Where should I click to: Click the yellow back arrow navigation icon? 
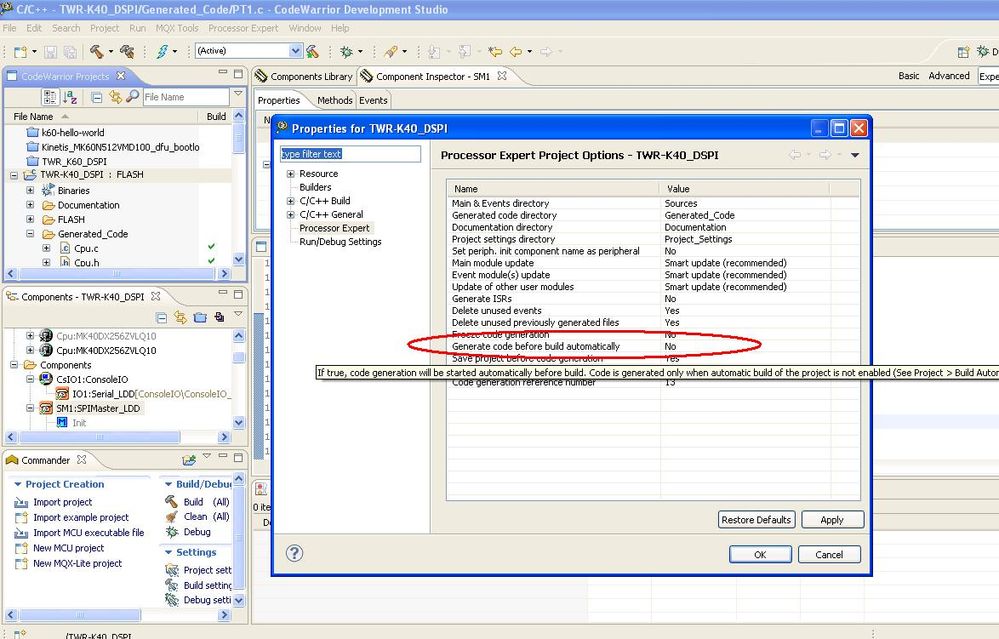tap(515, 51)
